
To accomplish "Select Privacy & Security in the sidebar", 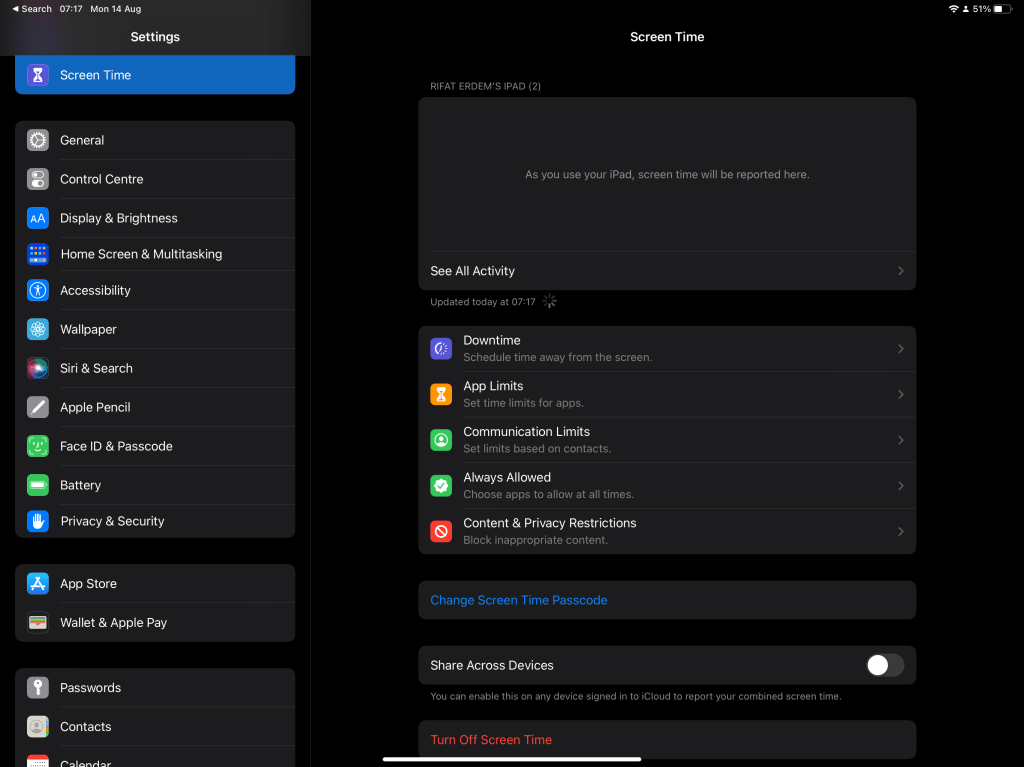I will (x=155, y=521).
